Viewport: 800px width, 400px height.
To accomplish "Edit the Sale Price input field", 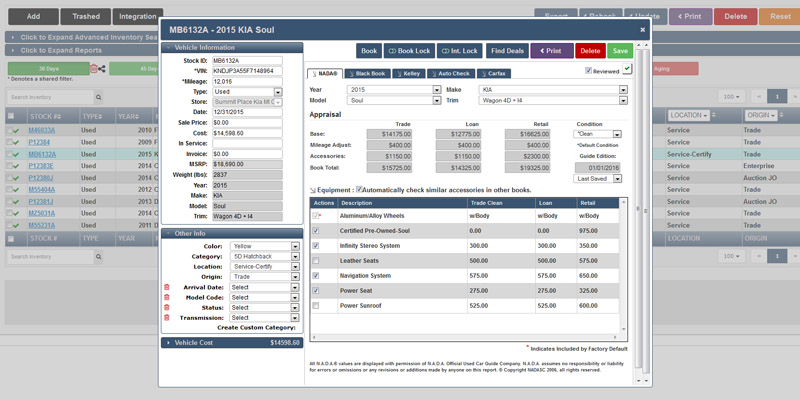I will [x=247, y=123].
